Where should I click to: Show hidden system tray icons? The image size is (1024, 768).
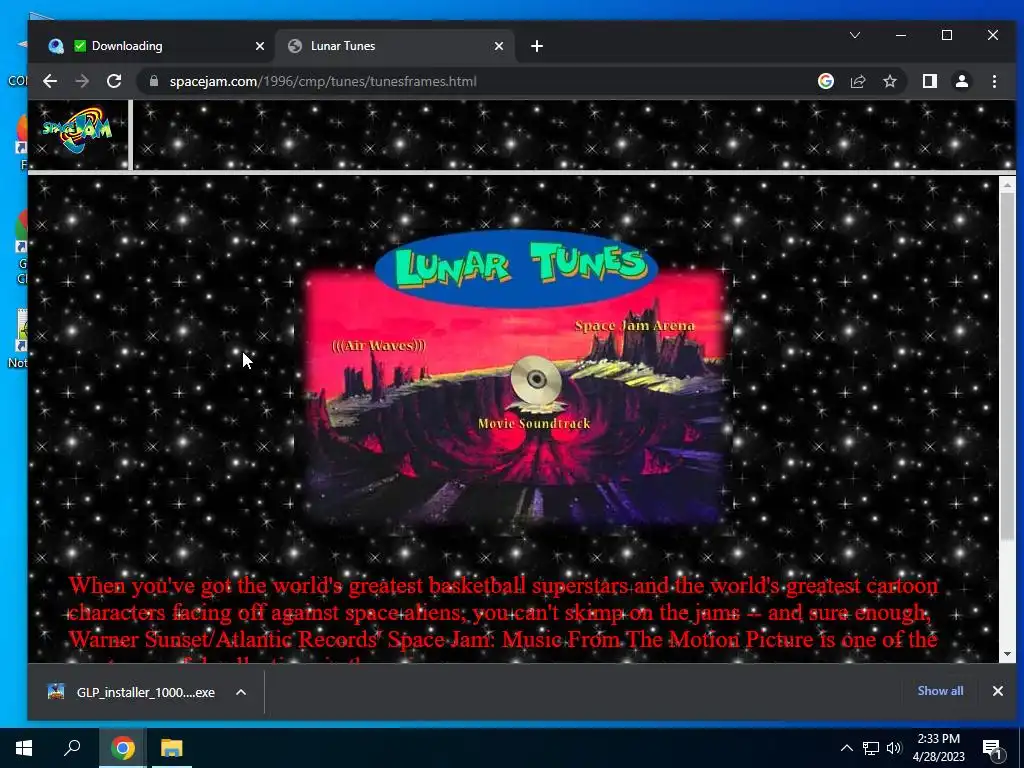[x=846, y=748]
